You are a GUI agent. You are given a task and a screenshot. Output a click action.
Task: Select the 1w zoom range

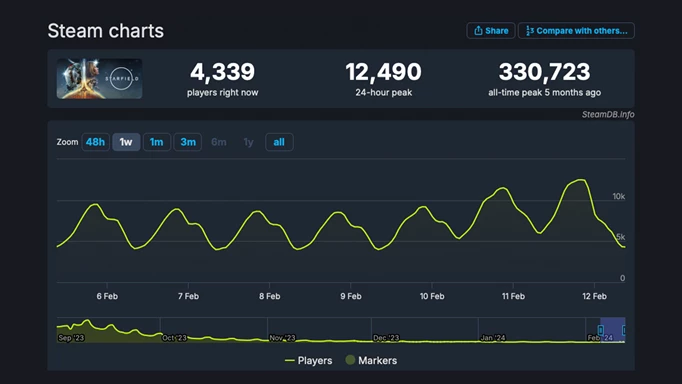pyautogui.click(x=126, y=142)
